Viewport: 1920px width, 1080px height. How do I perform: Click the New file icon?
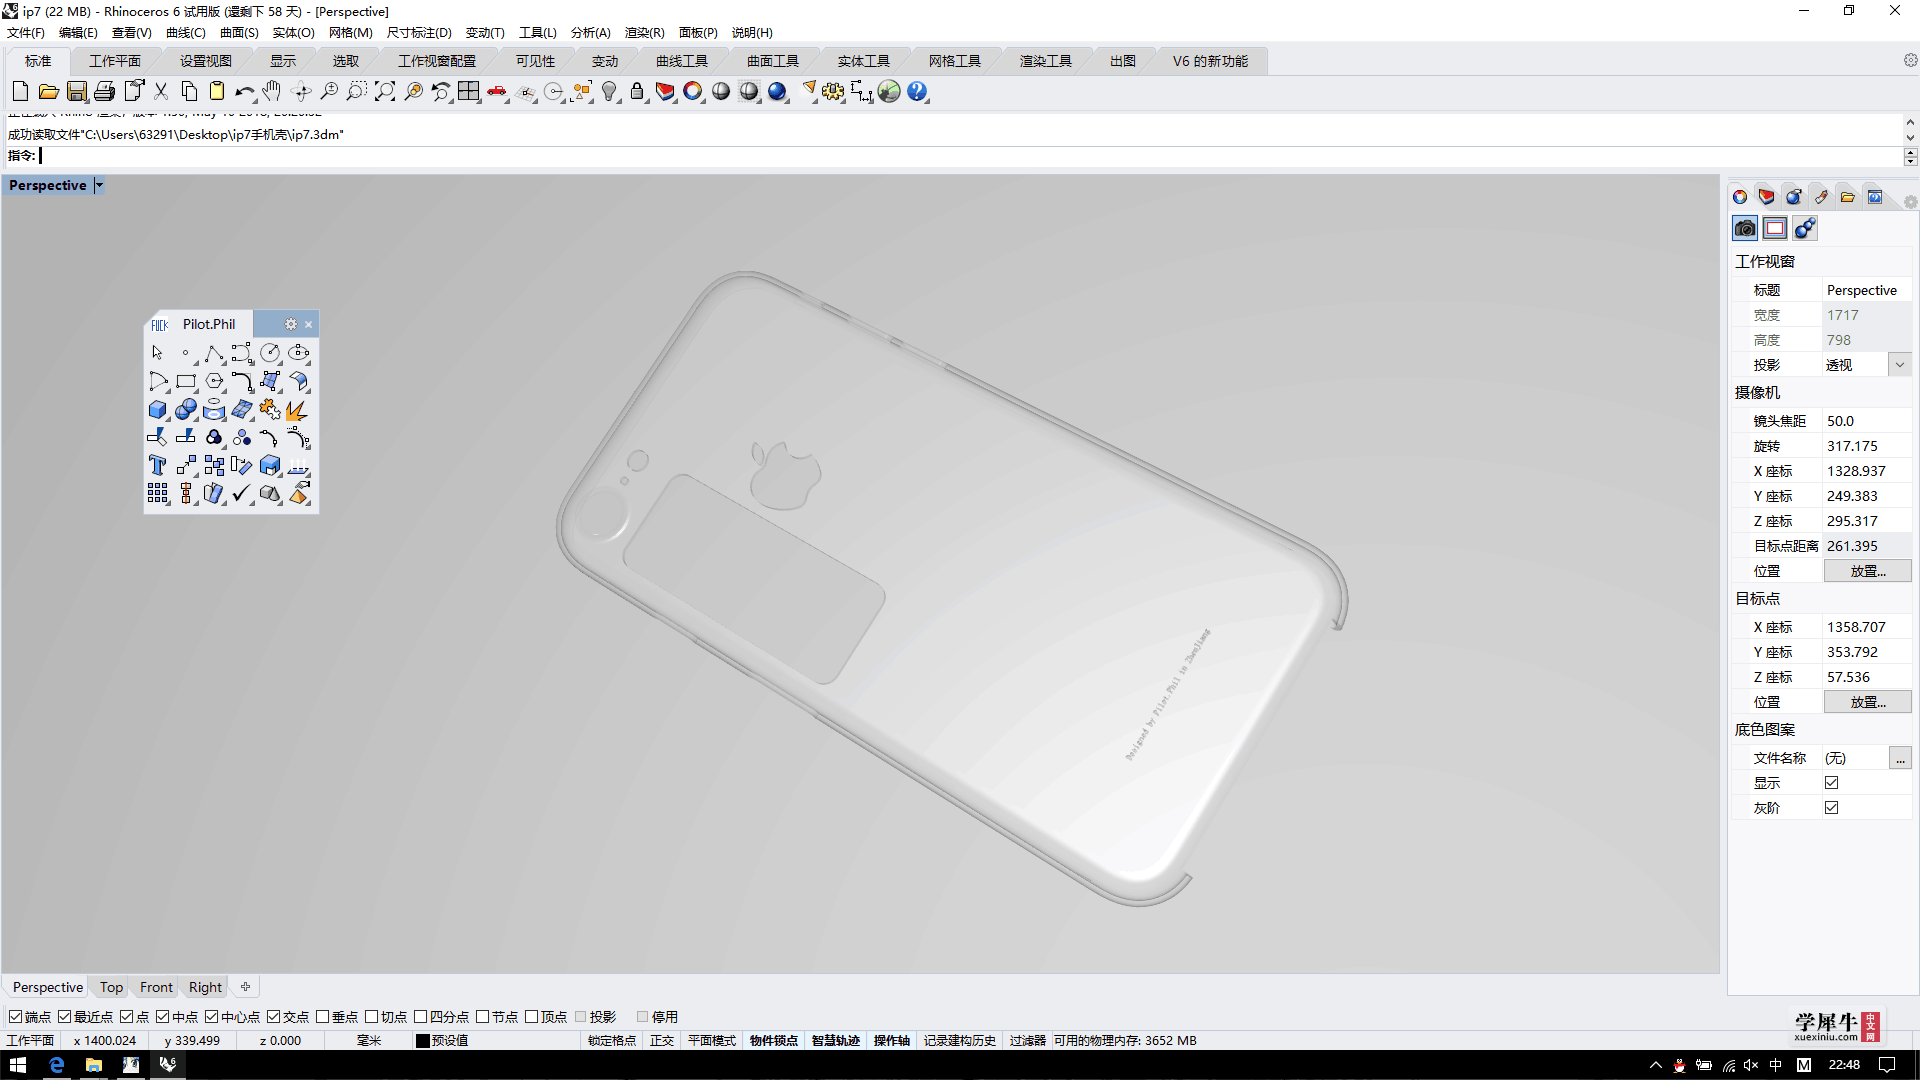(x=20, y=92)
